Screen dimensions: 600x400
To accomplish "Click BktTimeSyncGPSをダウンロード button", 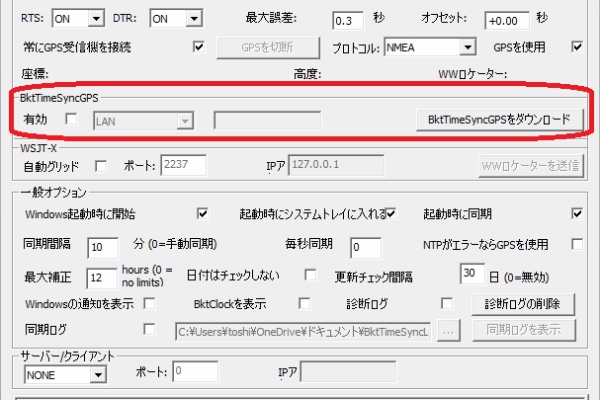I will coord(498,120).
